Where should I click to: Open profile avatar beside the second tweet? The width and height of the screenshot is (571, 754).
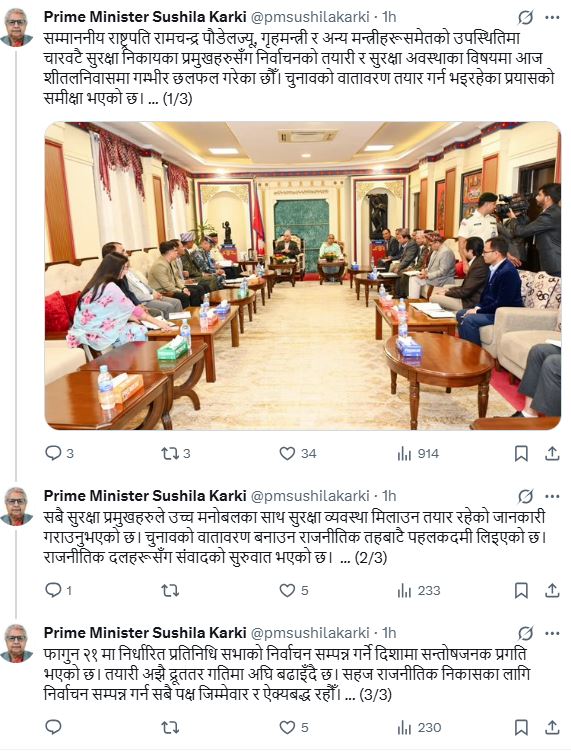[x=16, y=506]
